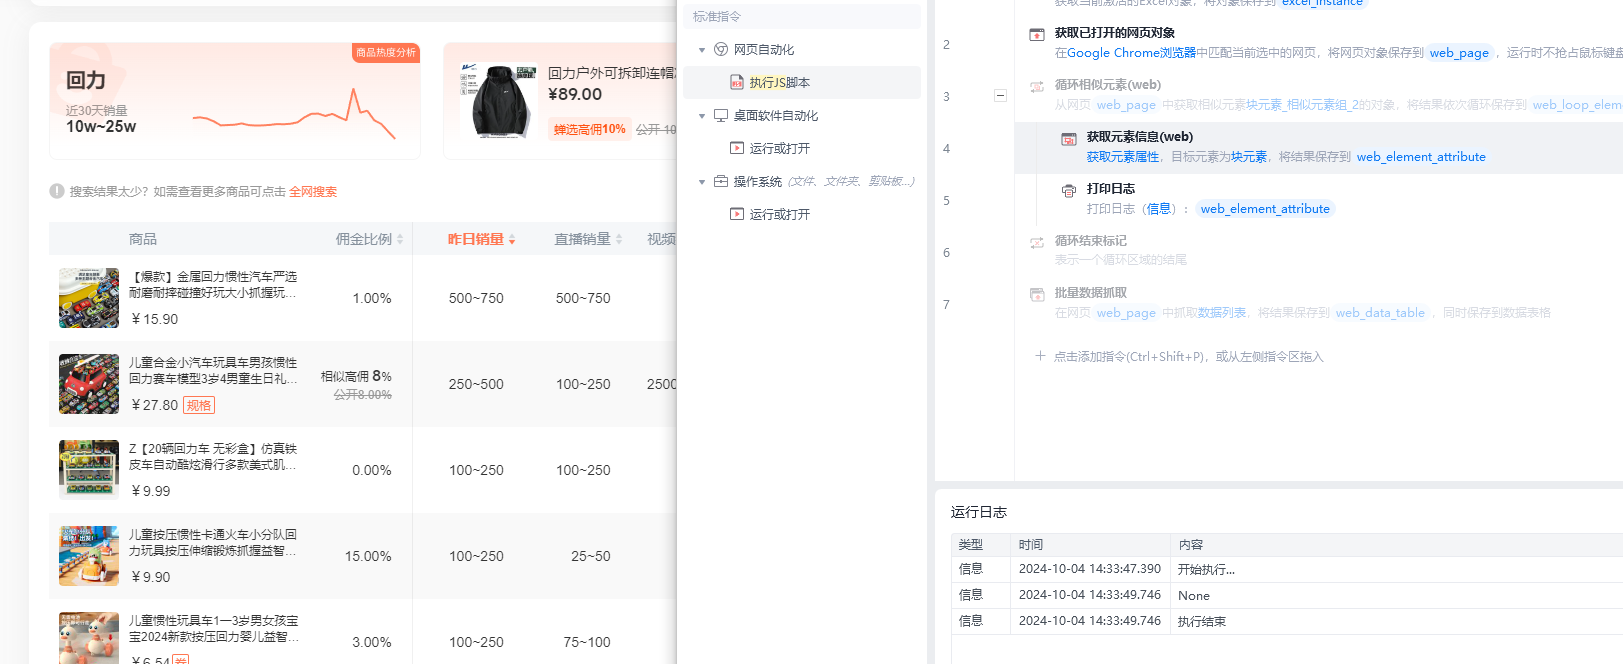Click the 数据列表 link in 批量数据抓取

[x=1222, y=313]
